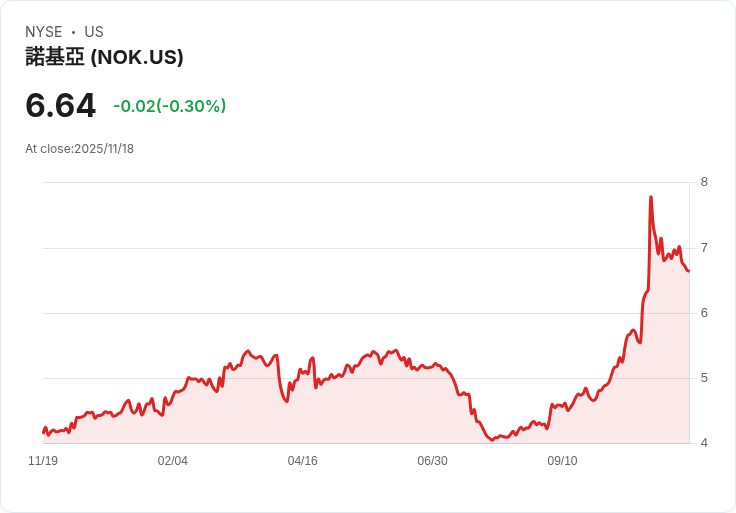Click the highest peak of the red price line
The width and height of the screenshot is (736, 513).
651,197
